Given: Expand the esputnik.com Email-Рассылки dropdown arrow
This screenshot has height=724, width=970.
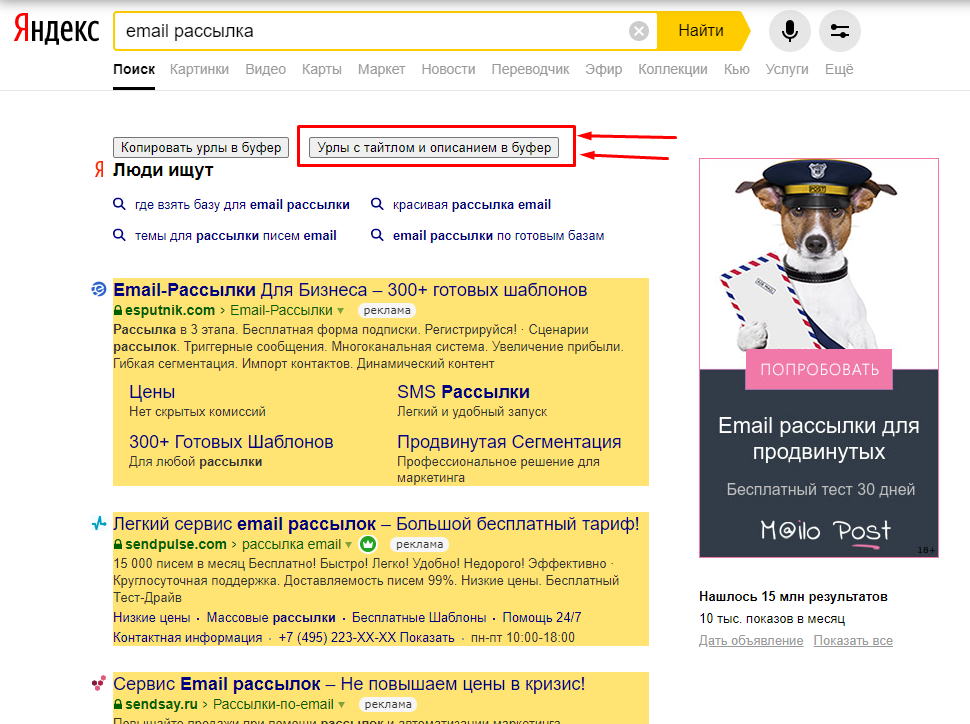Looking at the screenshot, I should pos(340,311).
